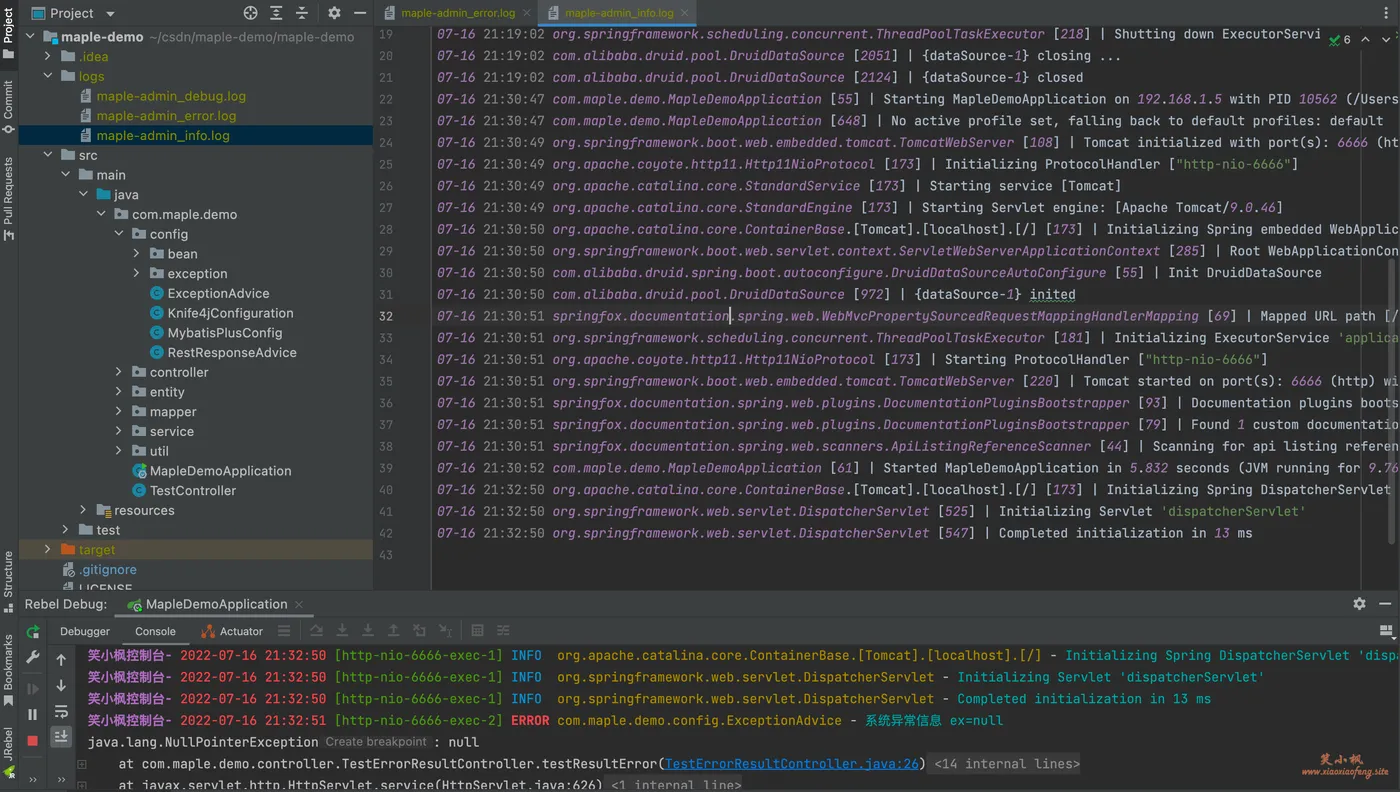Collapse the config package
This screenshot has height=792, width=1400.
[x=119, y=234]
